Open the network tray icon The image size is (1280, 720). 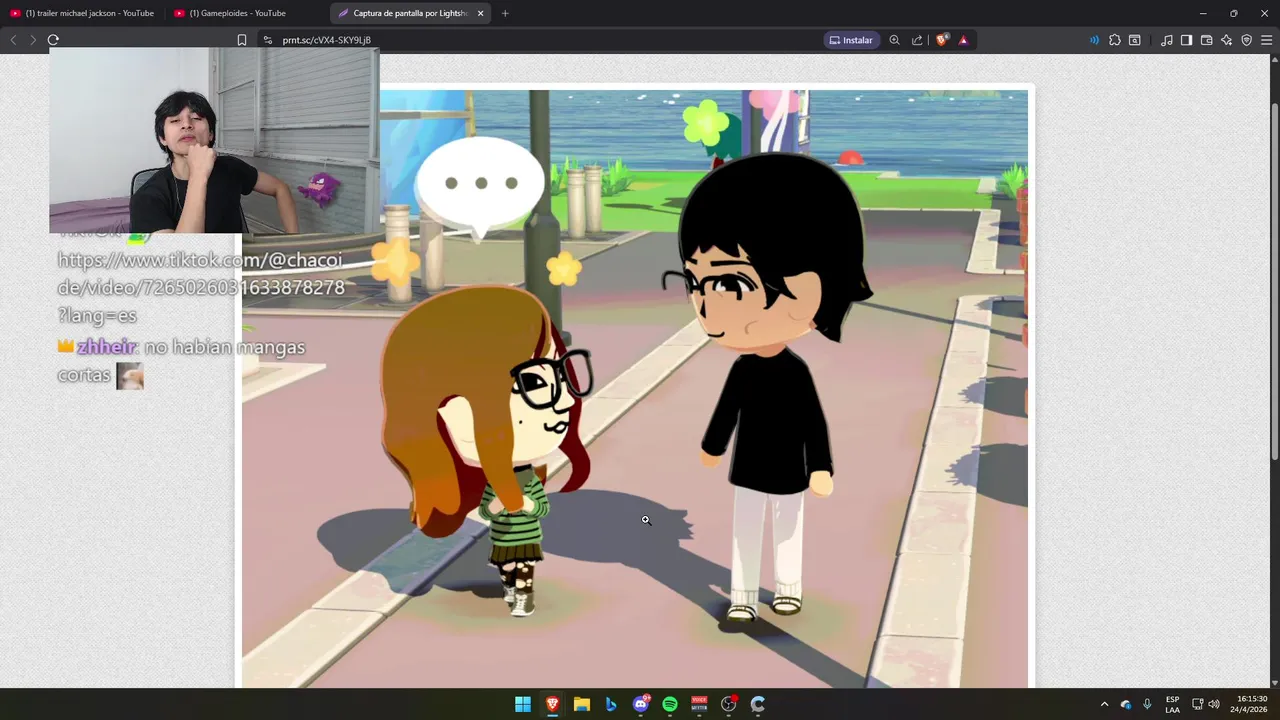(1197, 704)
